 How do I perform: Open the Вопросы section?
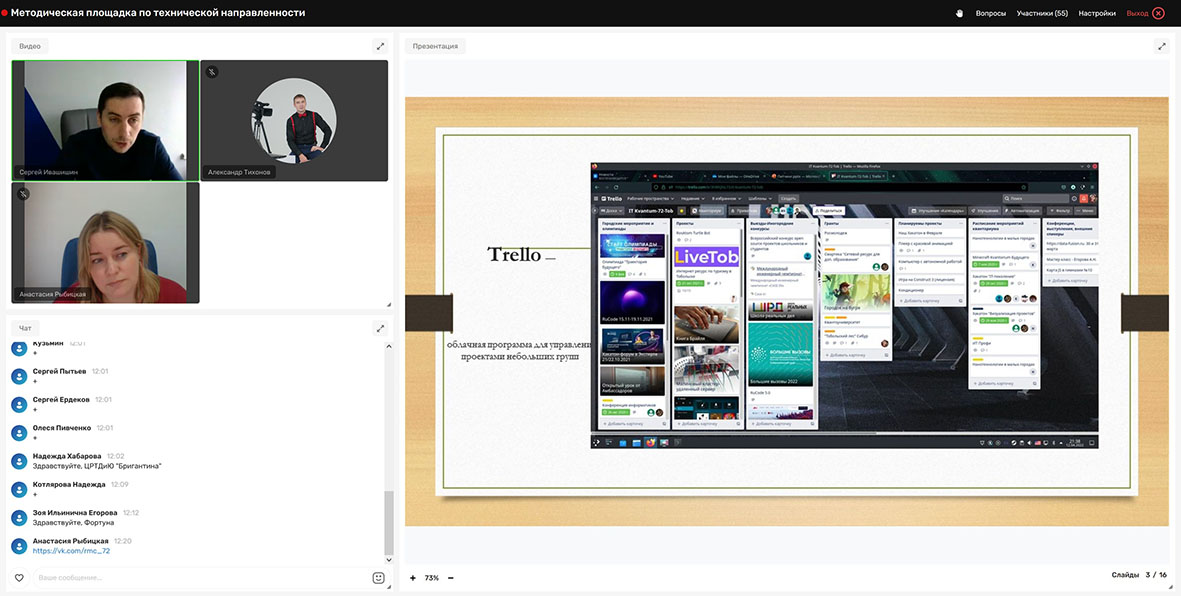(990, 13)
